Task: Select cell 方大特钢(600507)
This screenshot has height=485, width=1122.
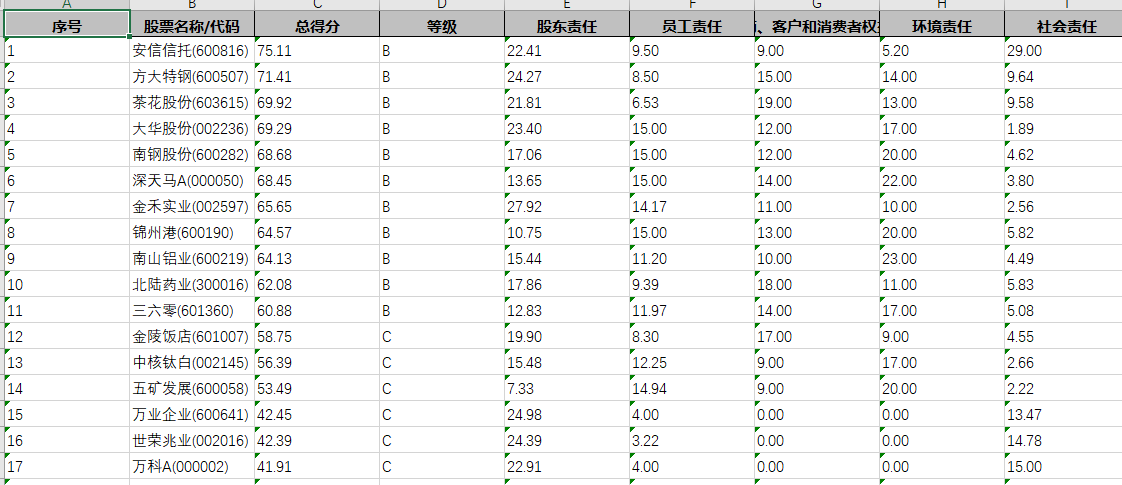Action: [192, 77]
